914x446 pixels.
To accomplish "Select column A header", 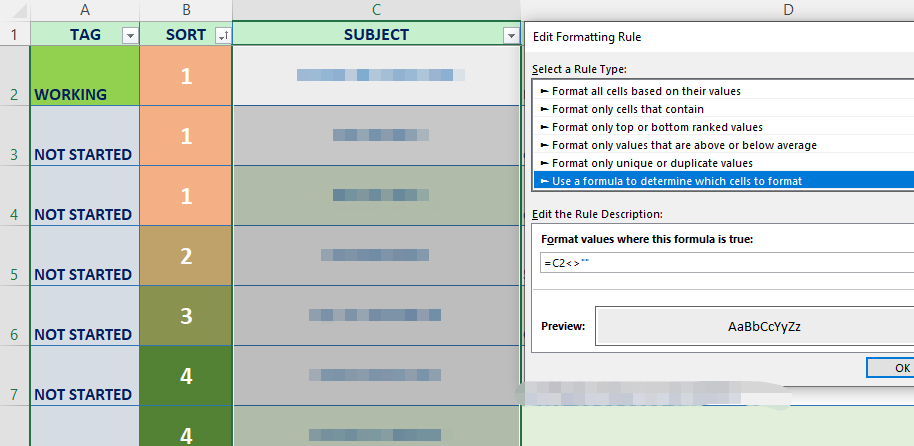I will tap(84, 10).
